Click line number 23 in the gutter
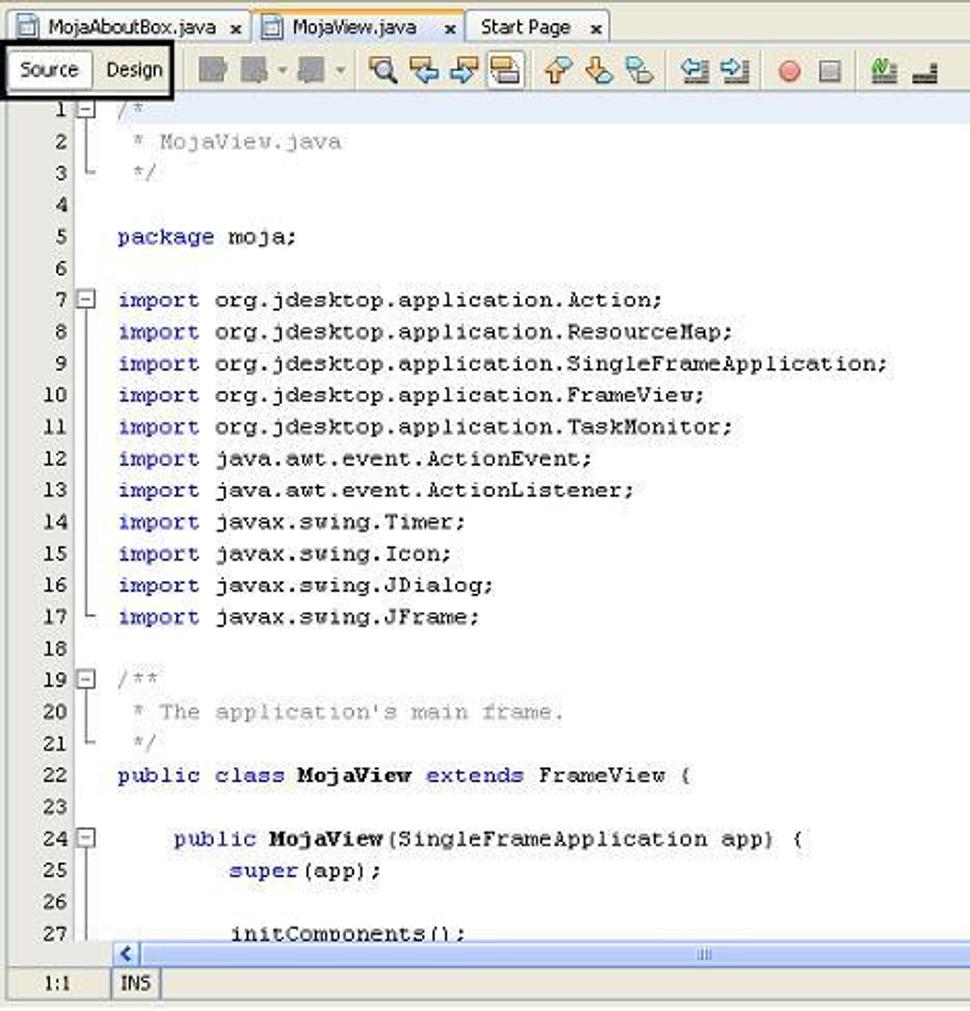Image resolution: width=970 pixels, height=1011 pixels. [x=55, y=806]
